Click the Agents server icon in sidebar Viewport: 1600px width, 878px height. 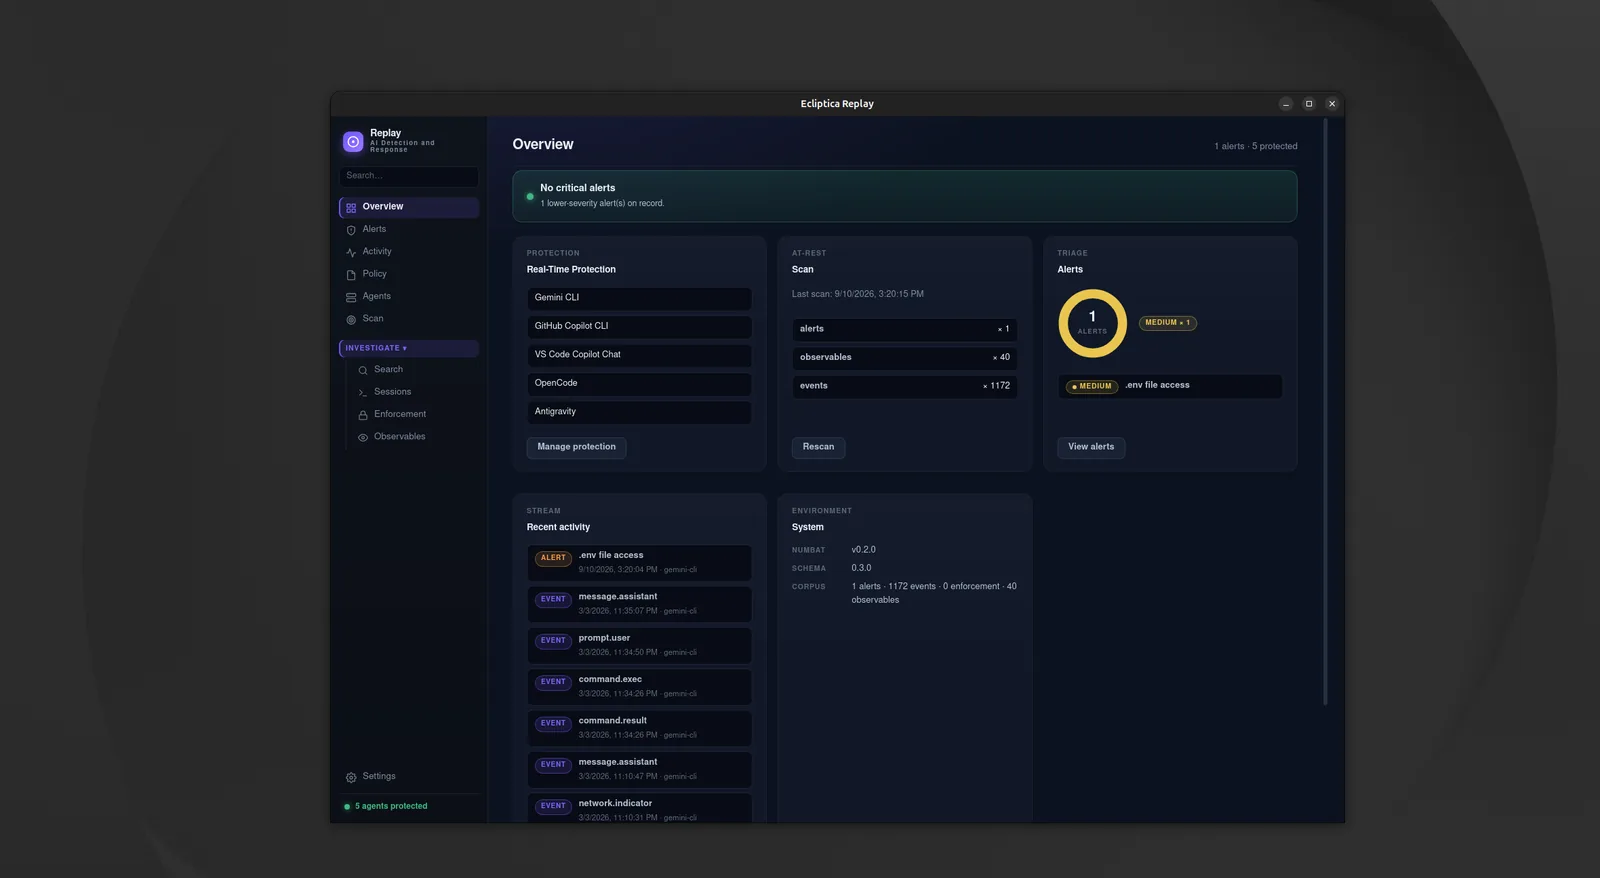point(351,297)
